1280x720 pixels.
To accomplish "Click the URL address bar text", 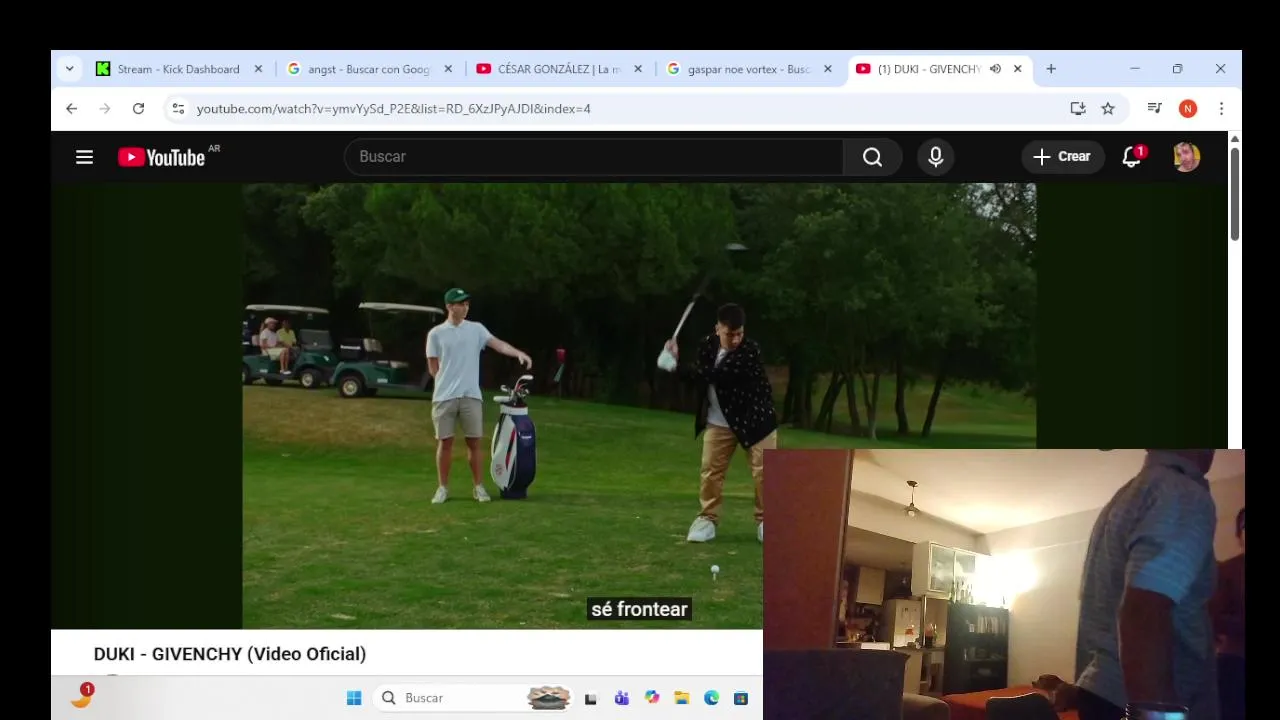I will click(x=394, y=108).
